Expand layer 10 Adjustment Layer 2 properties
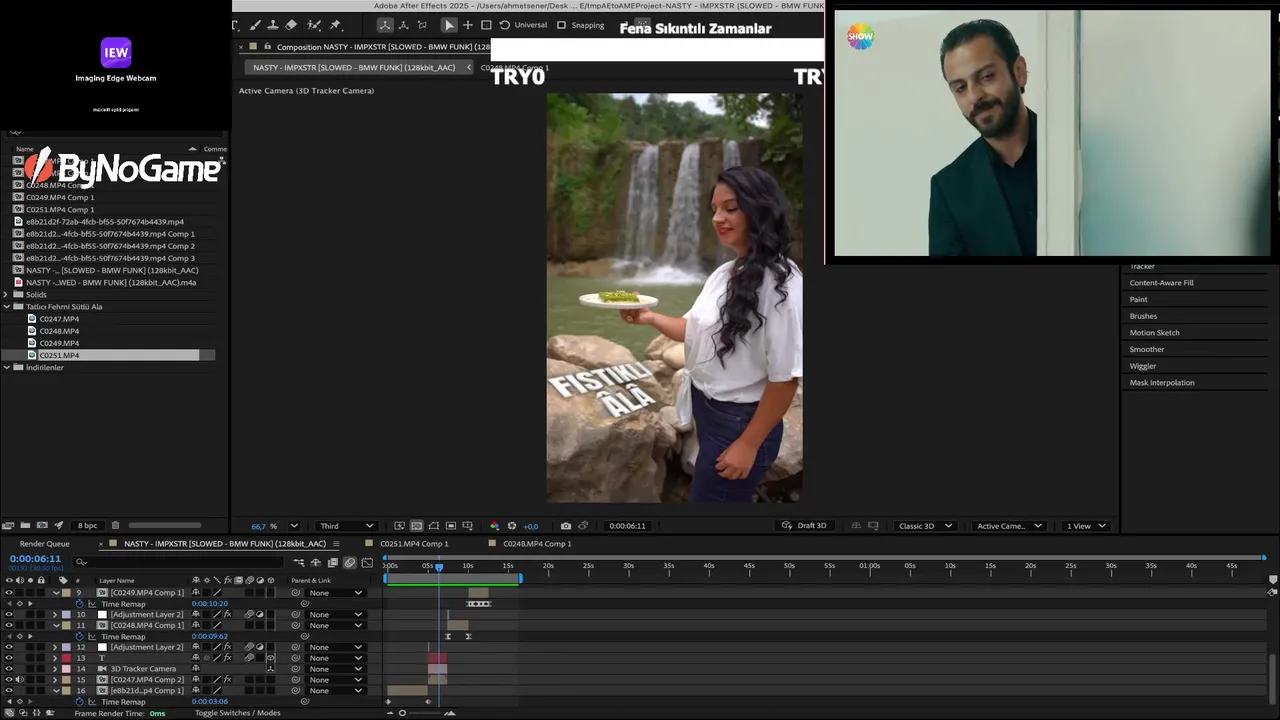 55,614
